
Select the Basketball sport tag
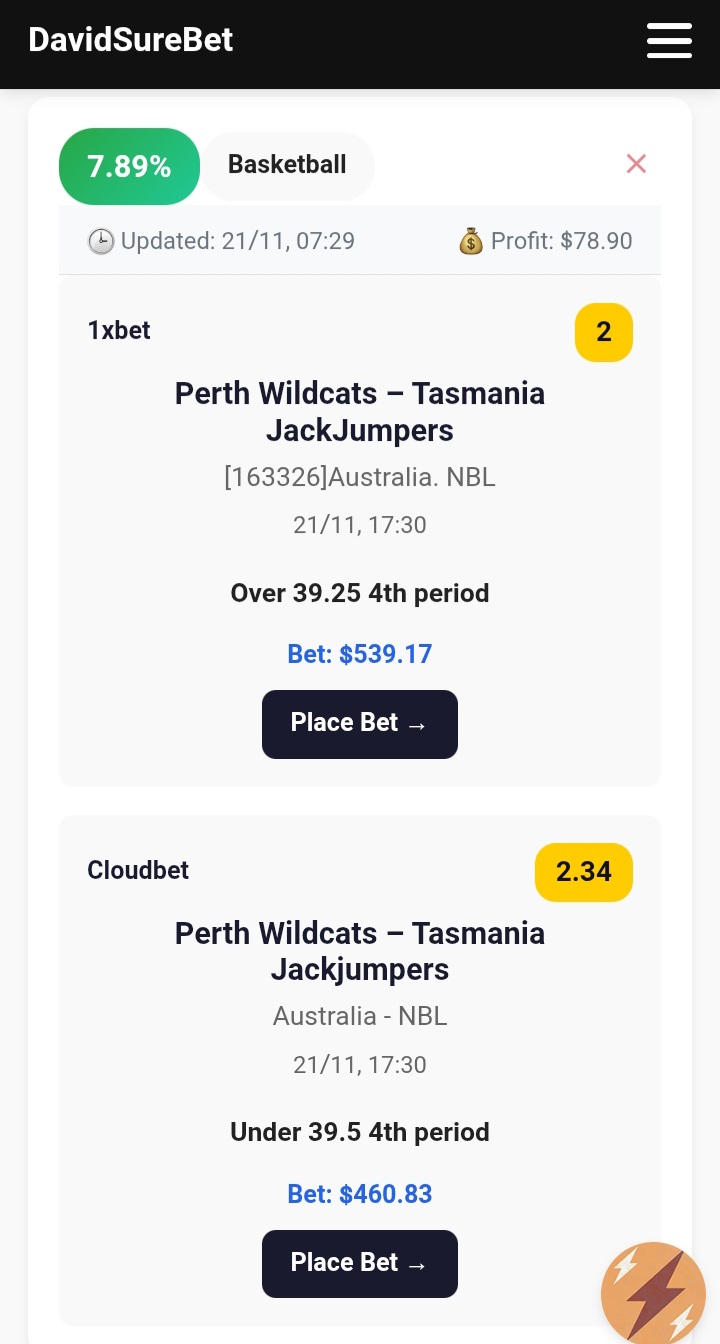pyautogui.click(x=287, y=165)
